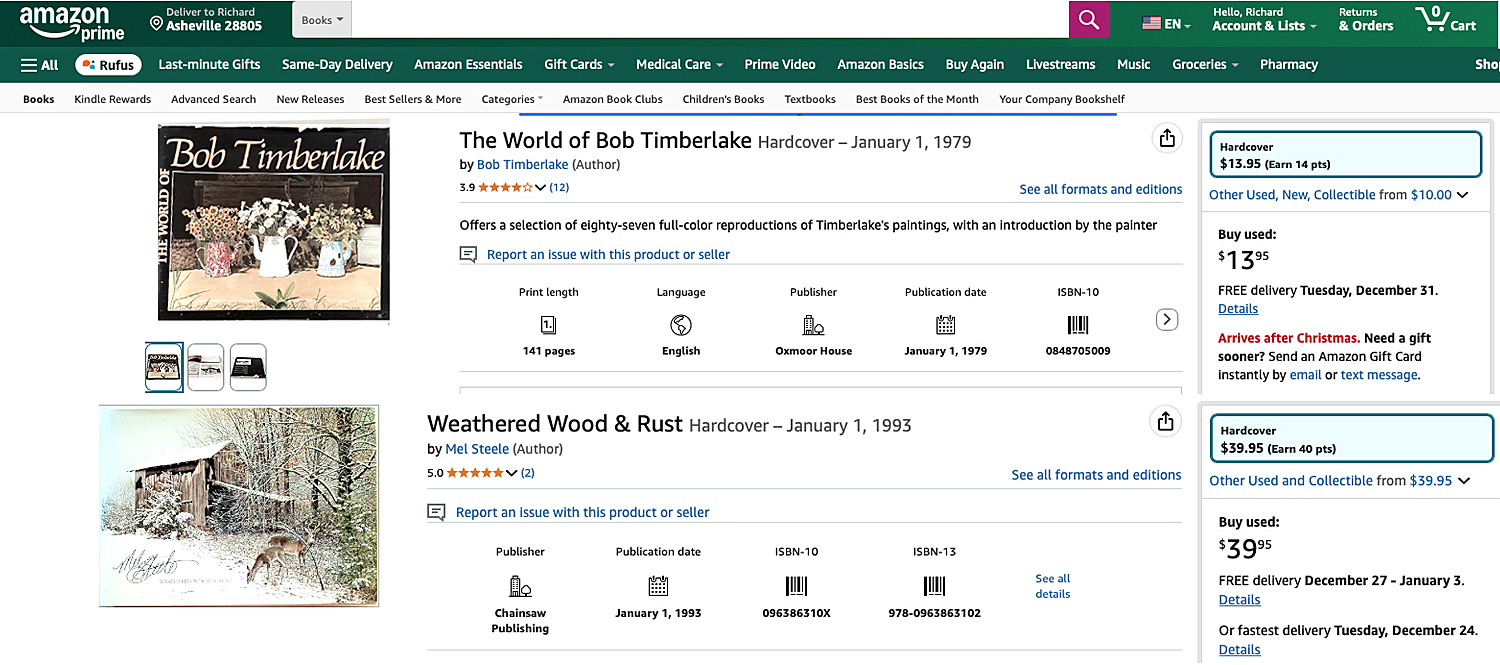Click share icon for Weathered Wood & Rust
The width and height of the screenshot is (1500, 665).
pyautogui.click(x=1165, y=422)
